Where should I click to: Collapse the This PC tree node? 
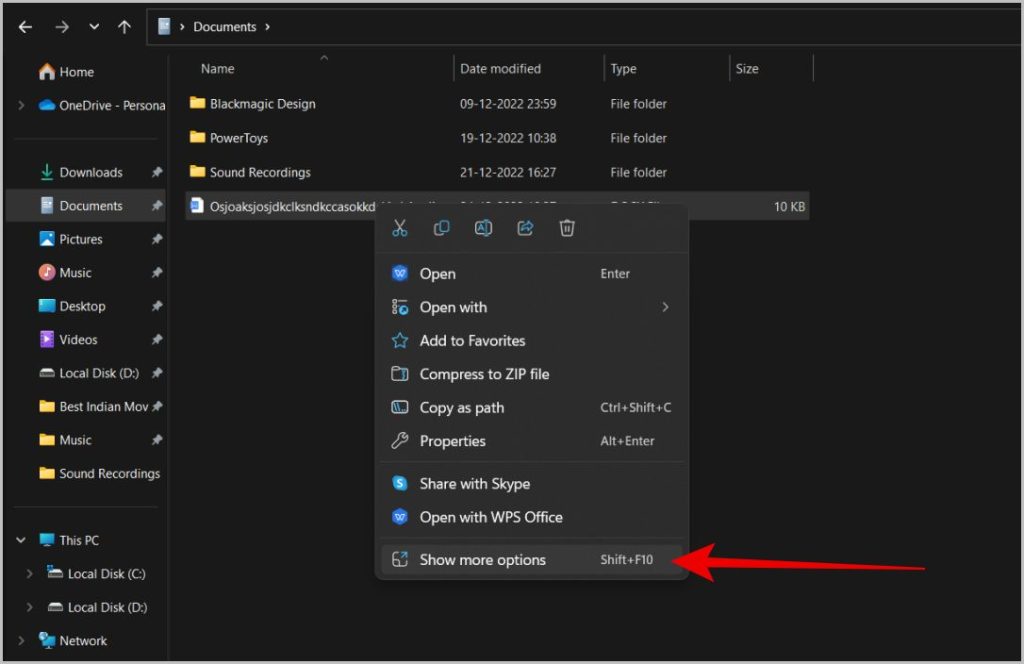click(x=22, y=540)
